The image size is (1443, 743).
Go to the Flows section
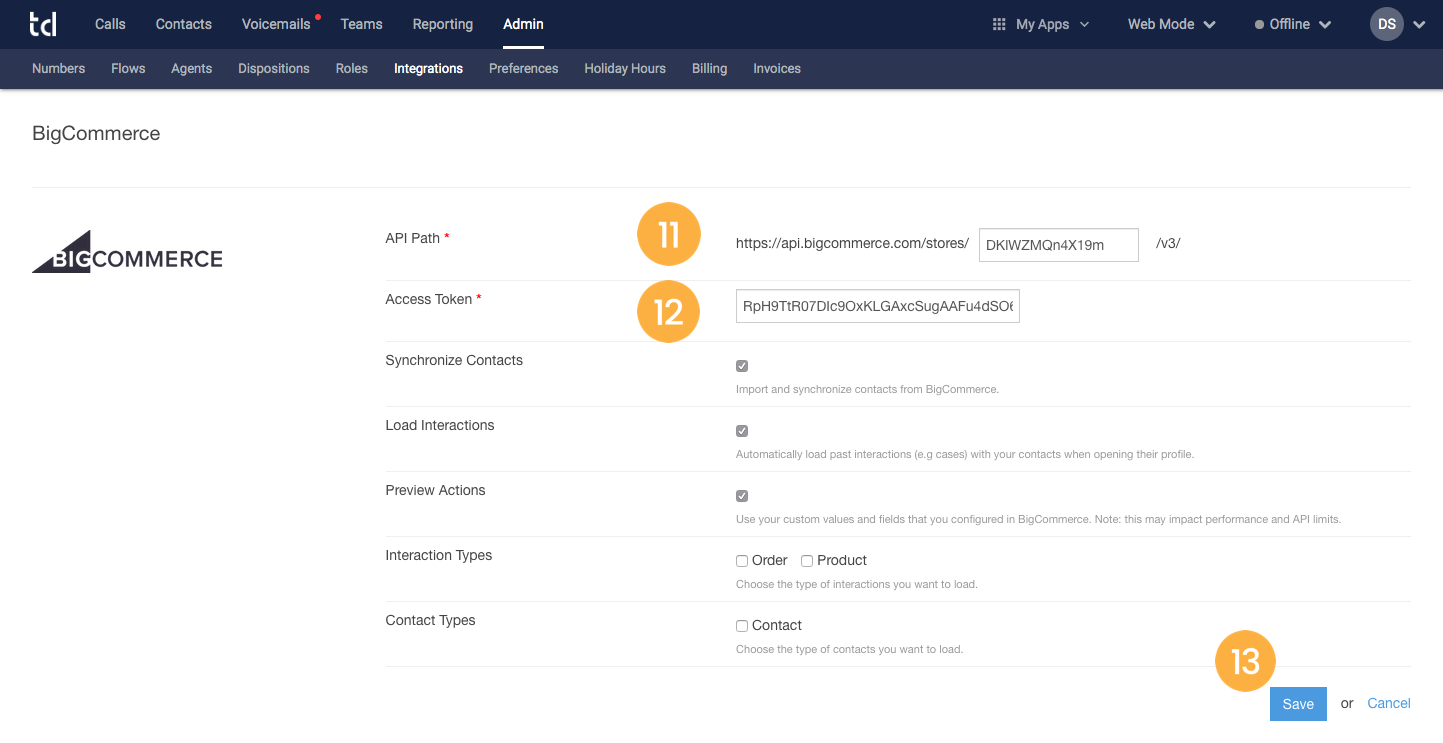point(128,69)
